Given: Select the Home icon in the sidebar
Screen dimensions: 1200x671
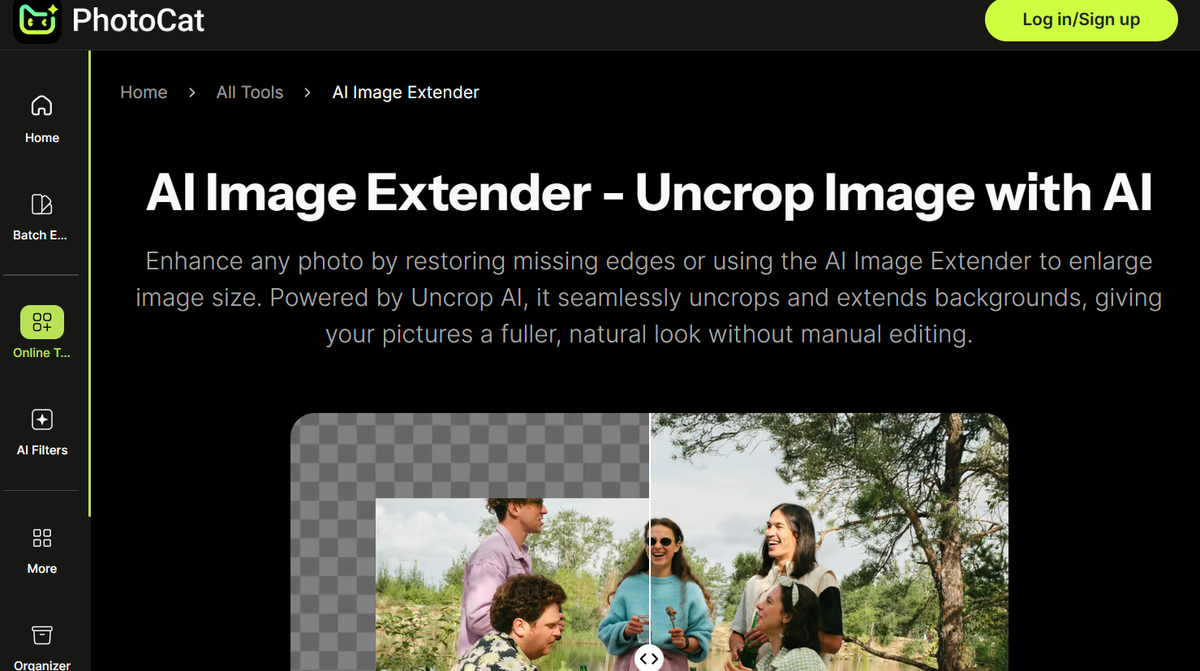Looking at the screenshot, I should click(41, 104).
